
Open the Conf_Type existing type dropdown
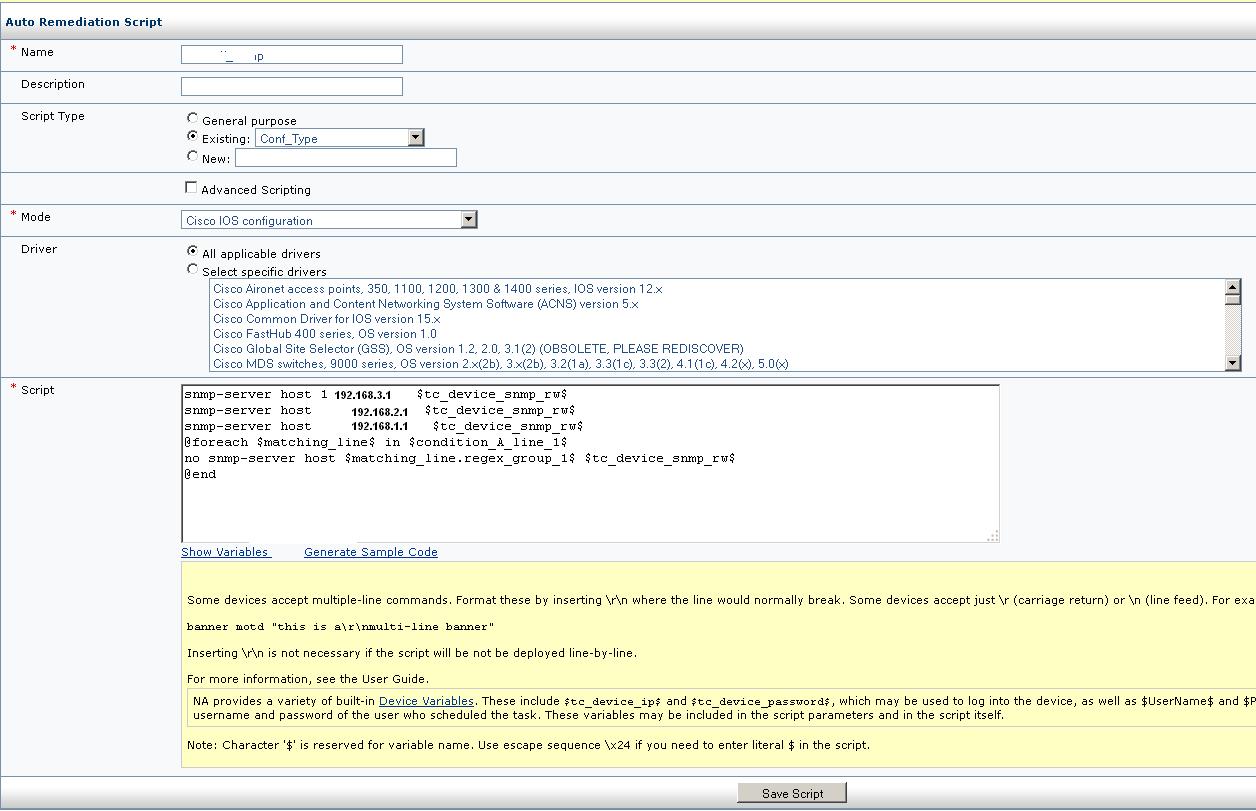pyautogui.click(x=340, y=138)
